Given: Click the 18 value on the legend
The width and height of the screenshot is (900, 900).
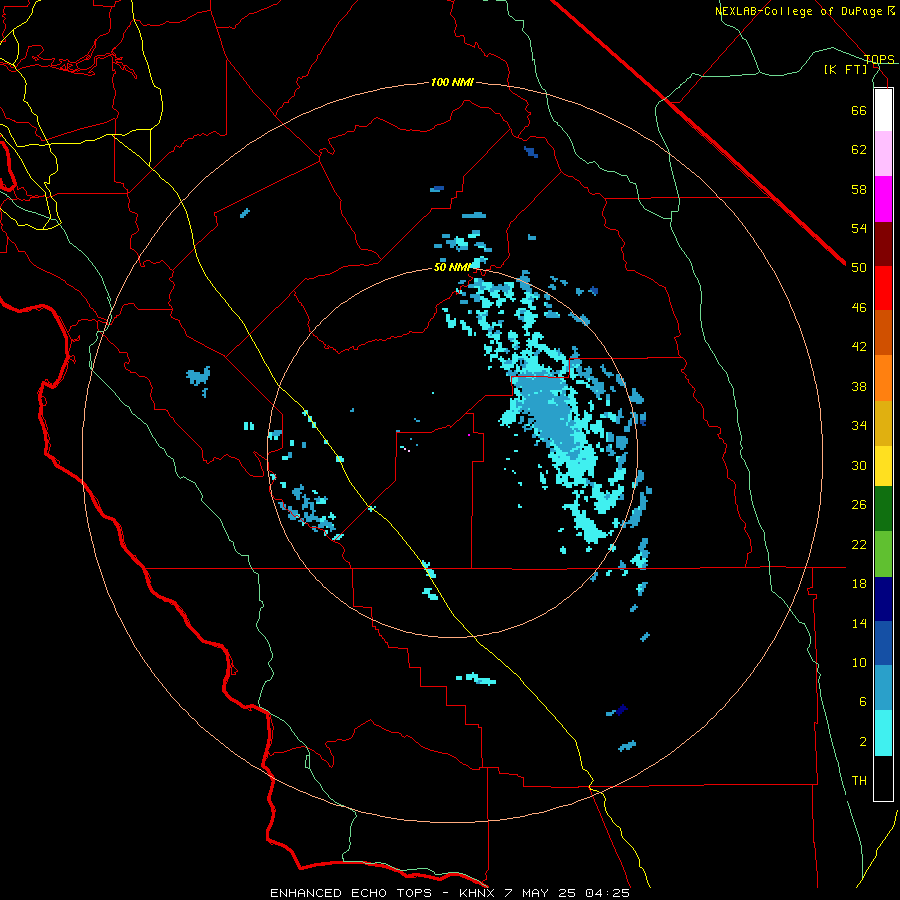Looking at the screenshot, I should [859, 584].
